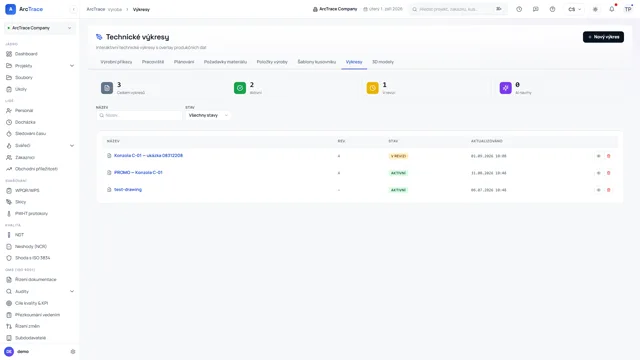Image resolution: width=640 pixels, height=360 pixels.
Task: Delete the Konzola C-01 – ukázka row
Action: coord(609,156)
